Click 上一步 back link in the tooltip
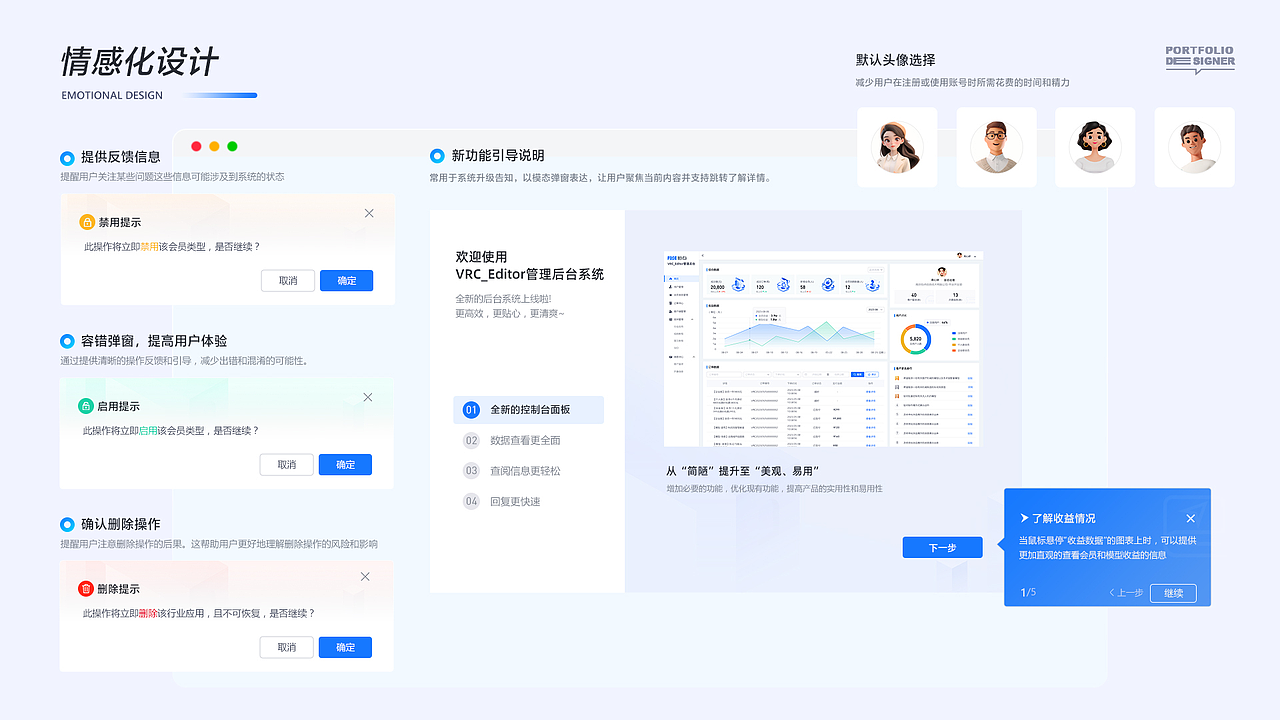 1126,592
